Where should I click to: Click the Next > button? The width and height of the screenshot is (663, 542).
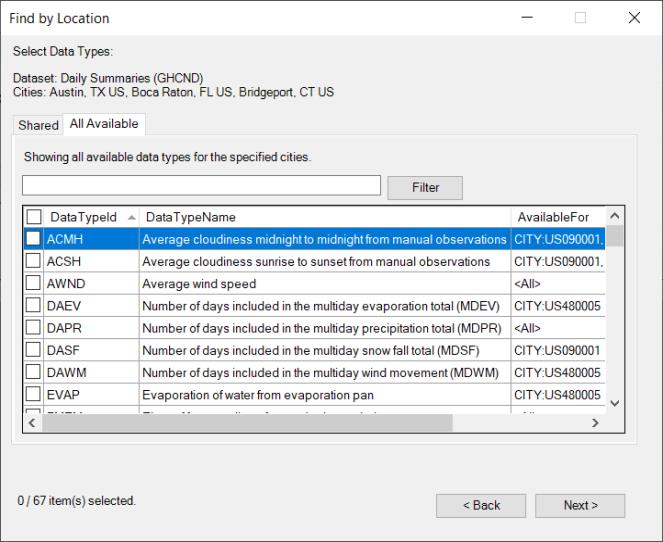tap(580, 505)
